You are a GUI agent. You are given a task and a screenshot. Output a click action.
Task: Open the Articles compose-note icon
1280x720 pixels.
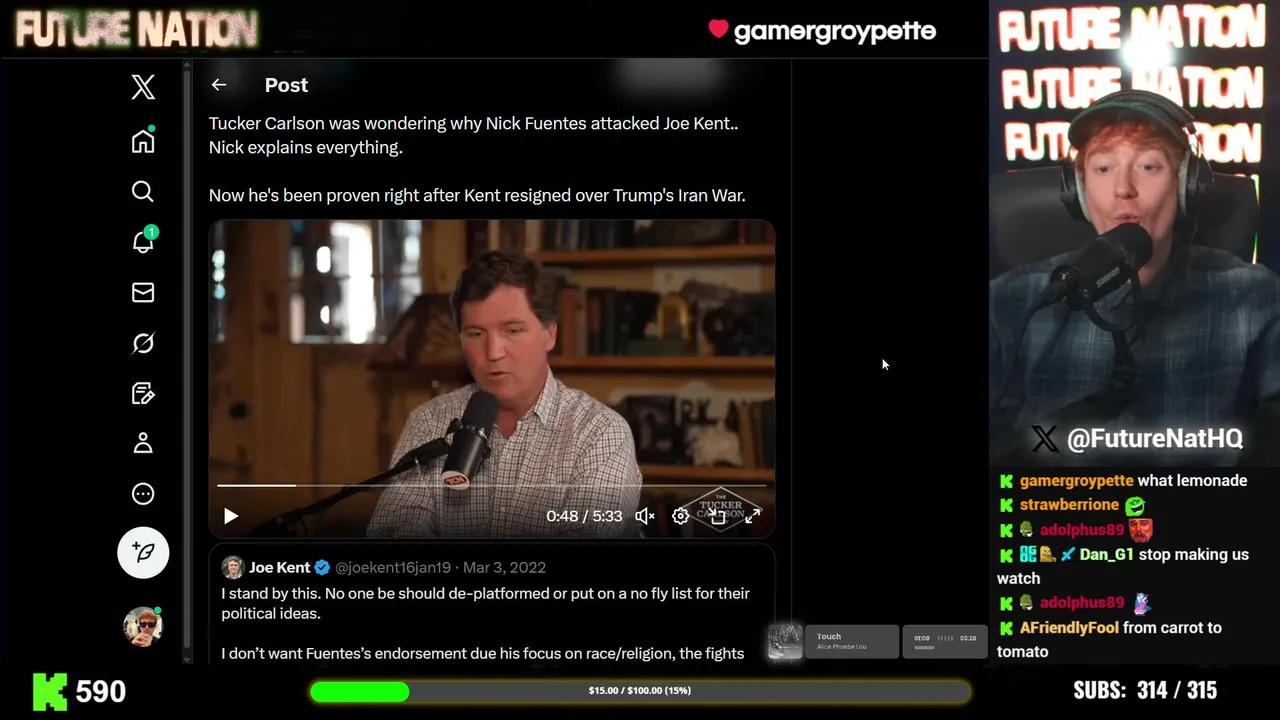click(143, 393)
